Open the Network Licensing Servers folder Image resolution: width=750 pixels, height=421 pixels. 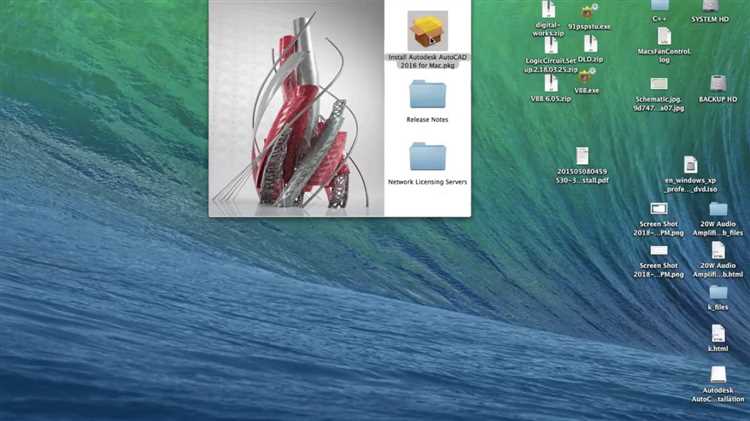428,156
